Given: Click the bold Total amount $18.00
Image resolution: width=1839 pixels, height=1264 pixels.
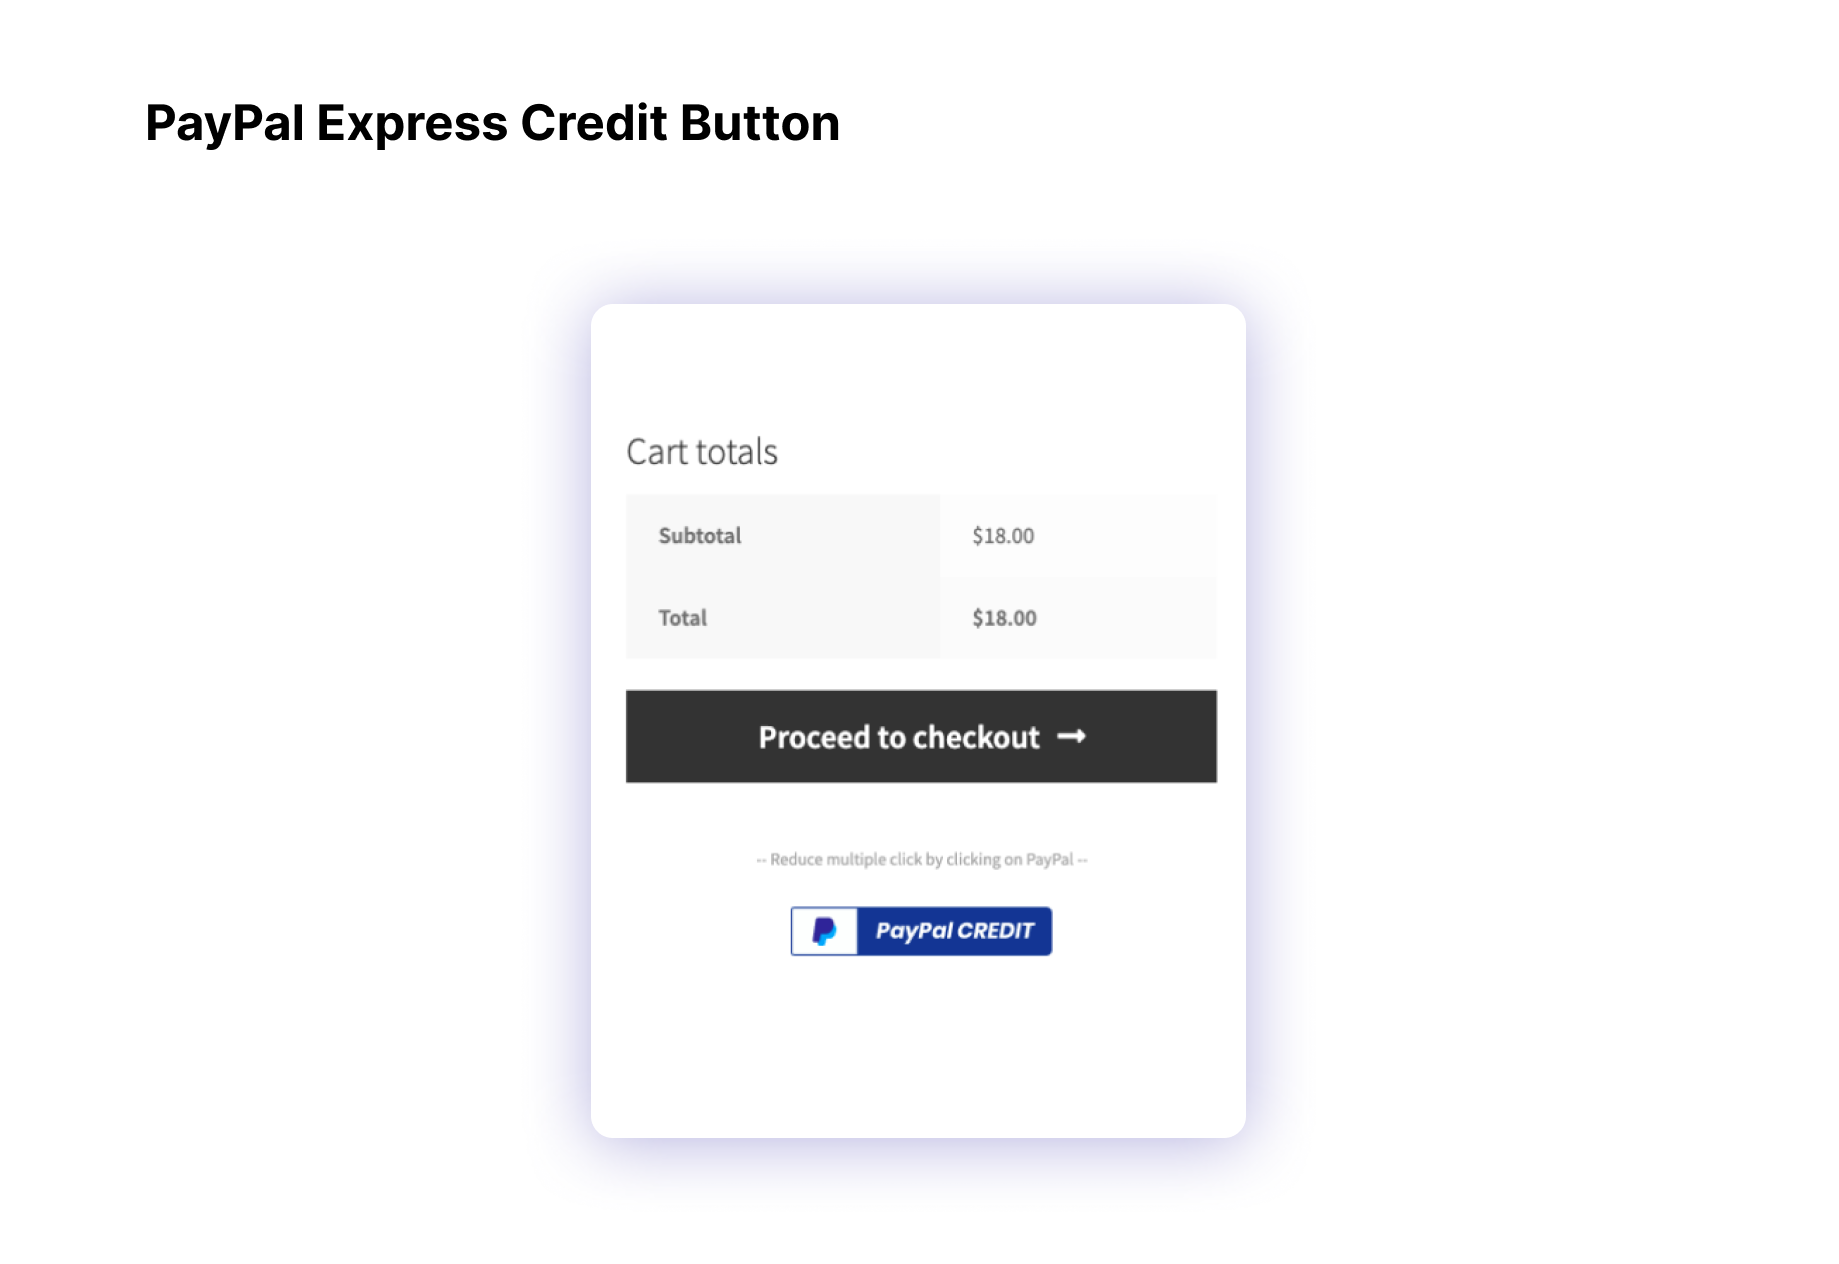Looking at the screenshot, I should (x=1004, y=618).
